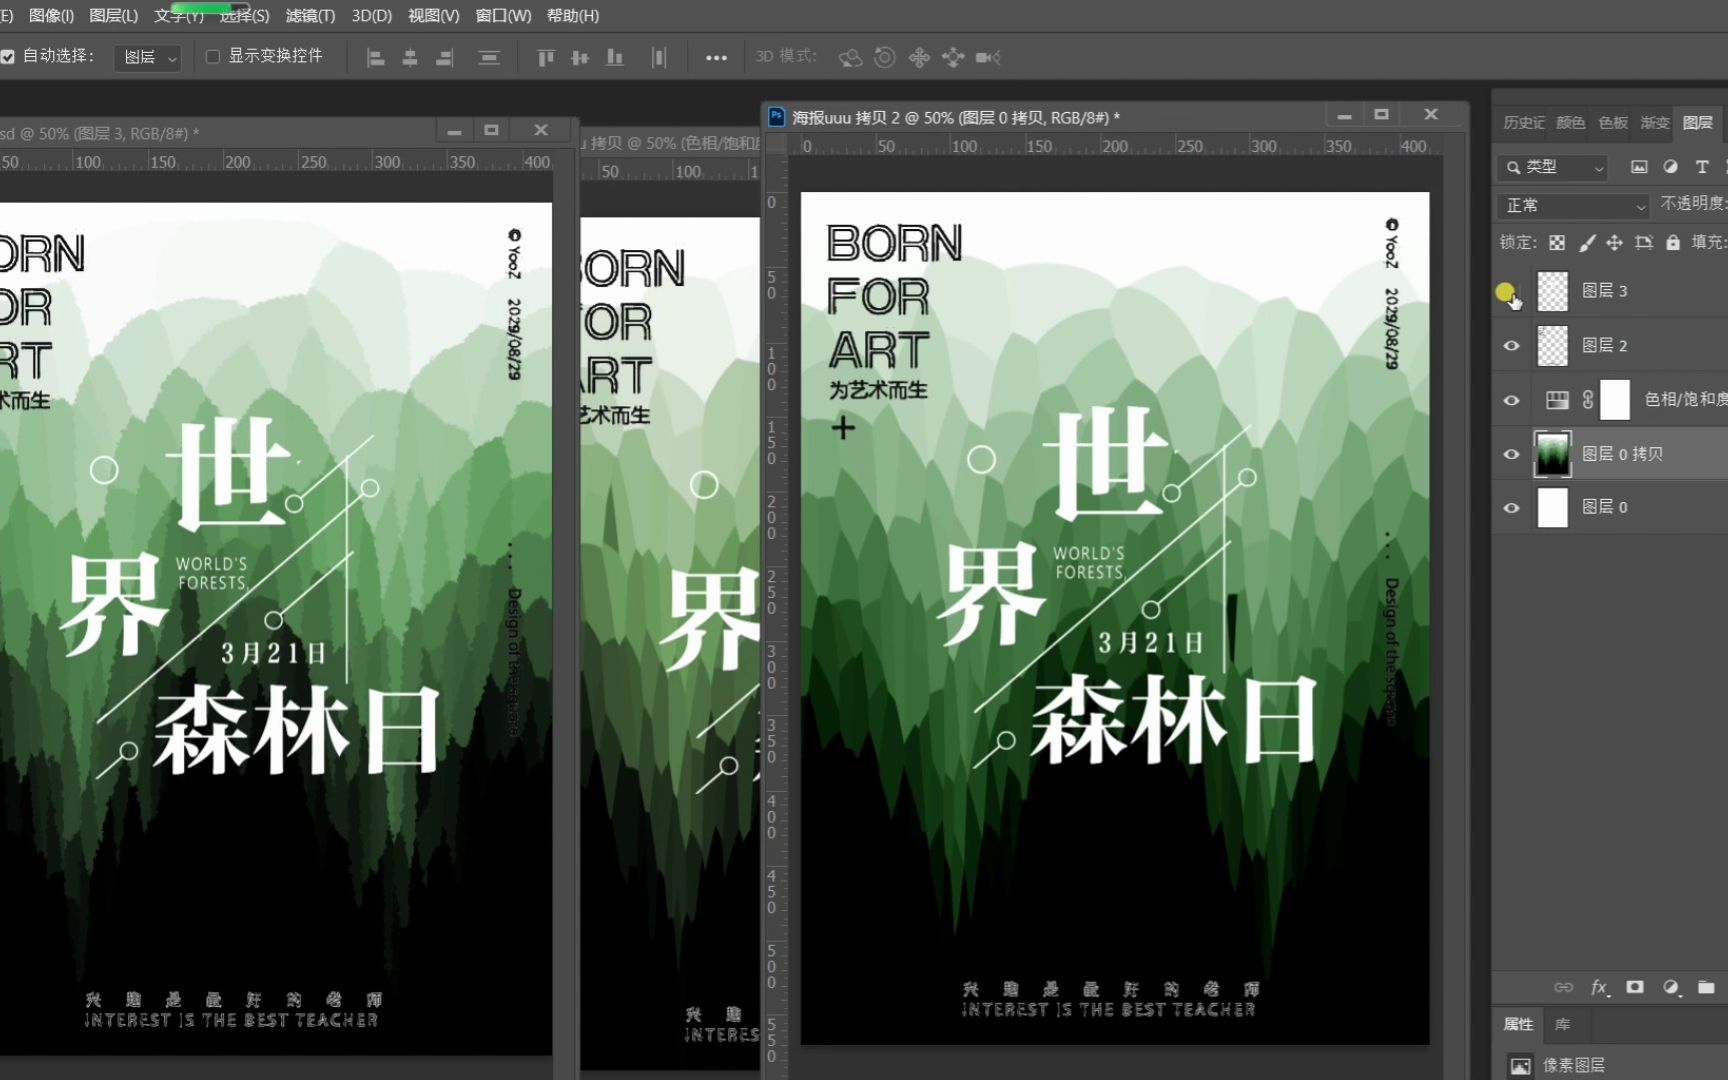
Task: Filter layers by adjustment layer icon
Action: [x=1670, y=167]
